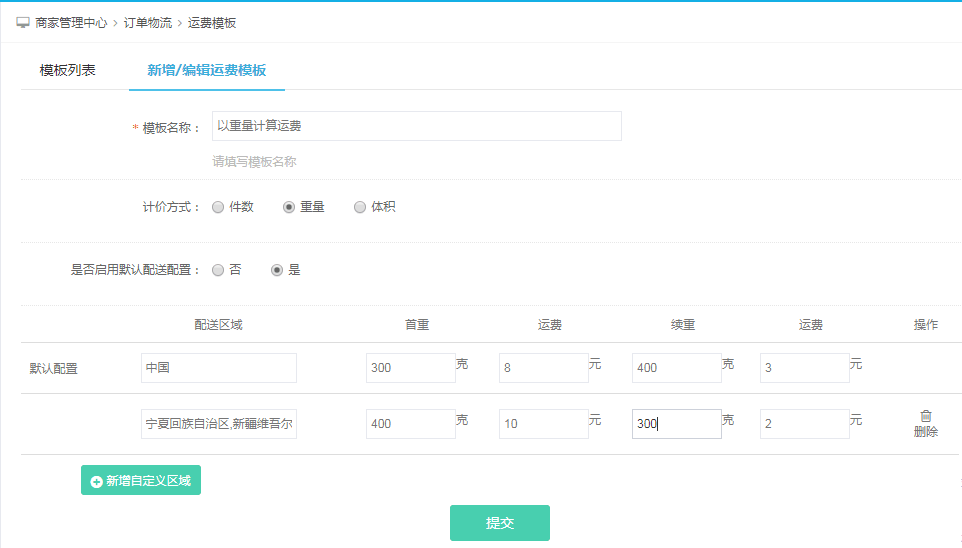This screenshot has width=962, height=548.
Task: Click the 模板名称 text field
Action: pos(416,126)
